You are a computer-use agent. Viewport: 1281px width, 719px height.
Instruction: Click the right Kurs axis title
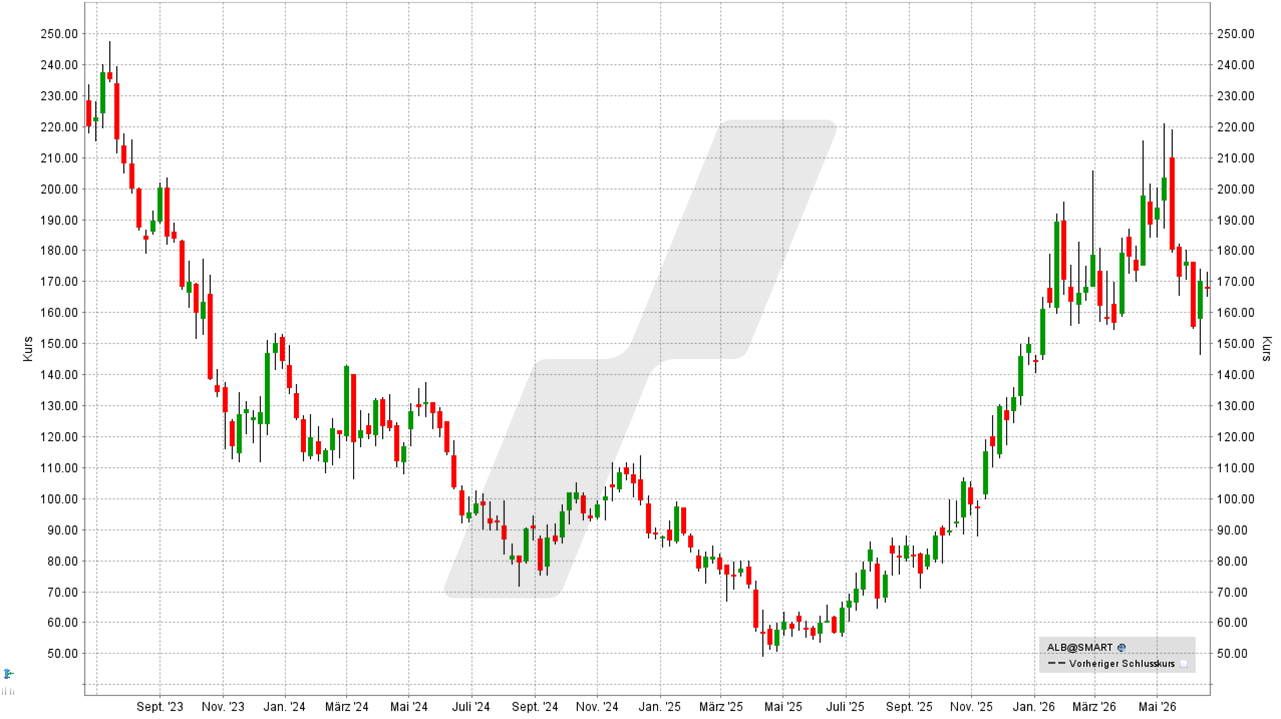(x=1267, y=349)
